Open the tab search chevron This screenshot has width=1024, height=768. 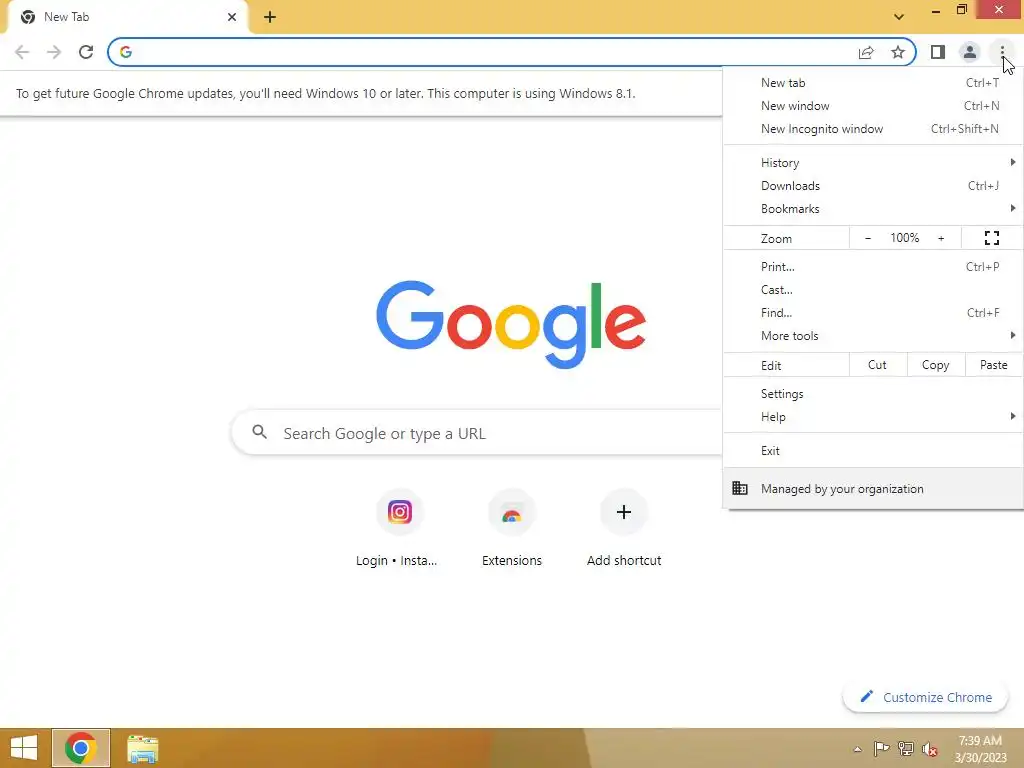pyautogui.click(x=899, y=17)
